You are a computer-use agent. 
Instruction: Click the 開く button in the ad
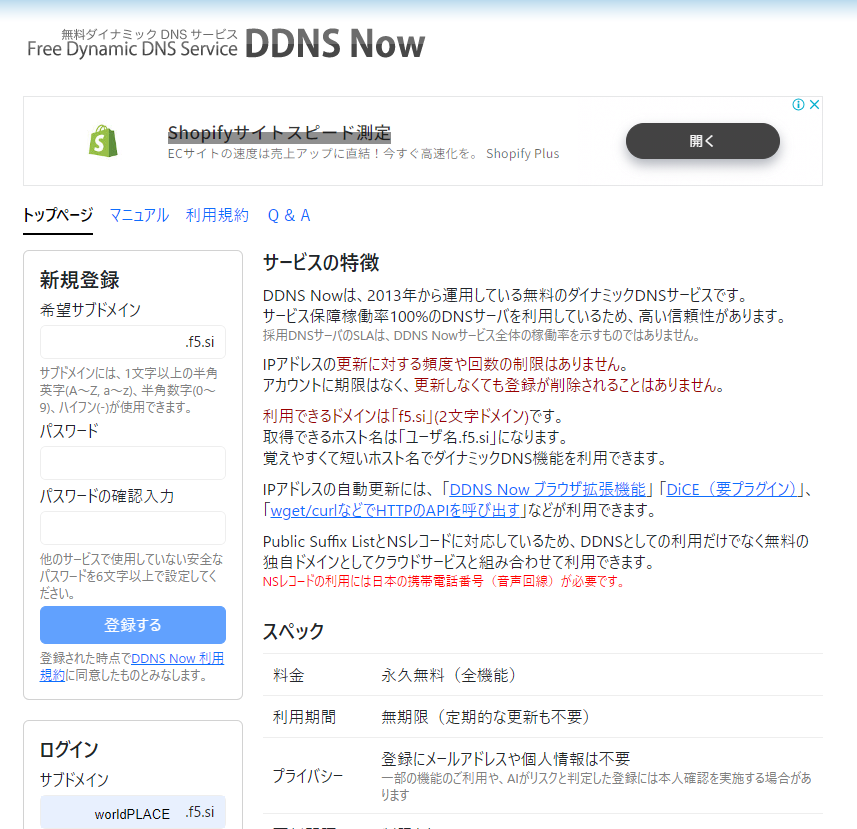tap(702, 141)
